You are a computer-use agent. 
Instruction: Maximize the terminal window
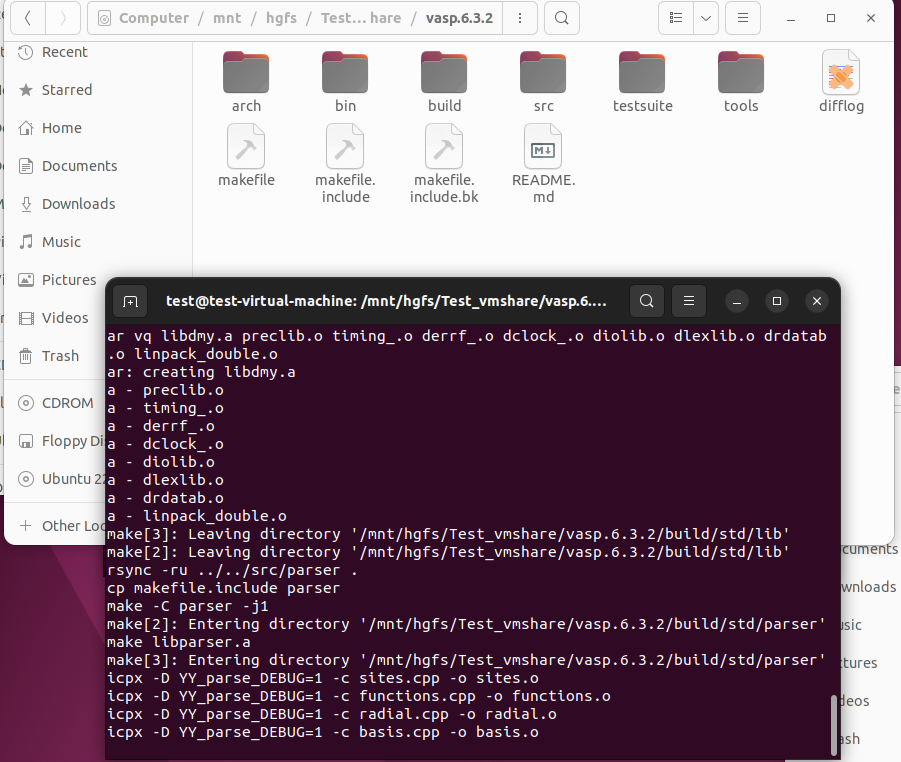coord(777,301)
